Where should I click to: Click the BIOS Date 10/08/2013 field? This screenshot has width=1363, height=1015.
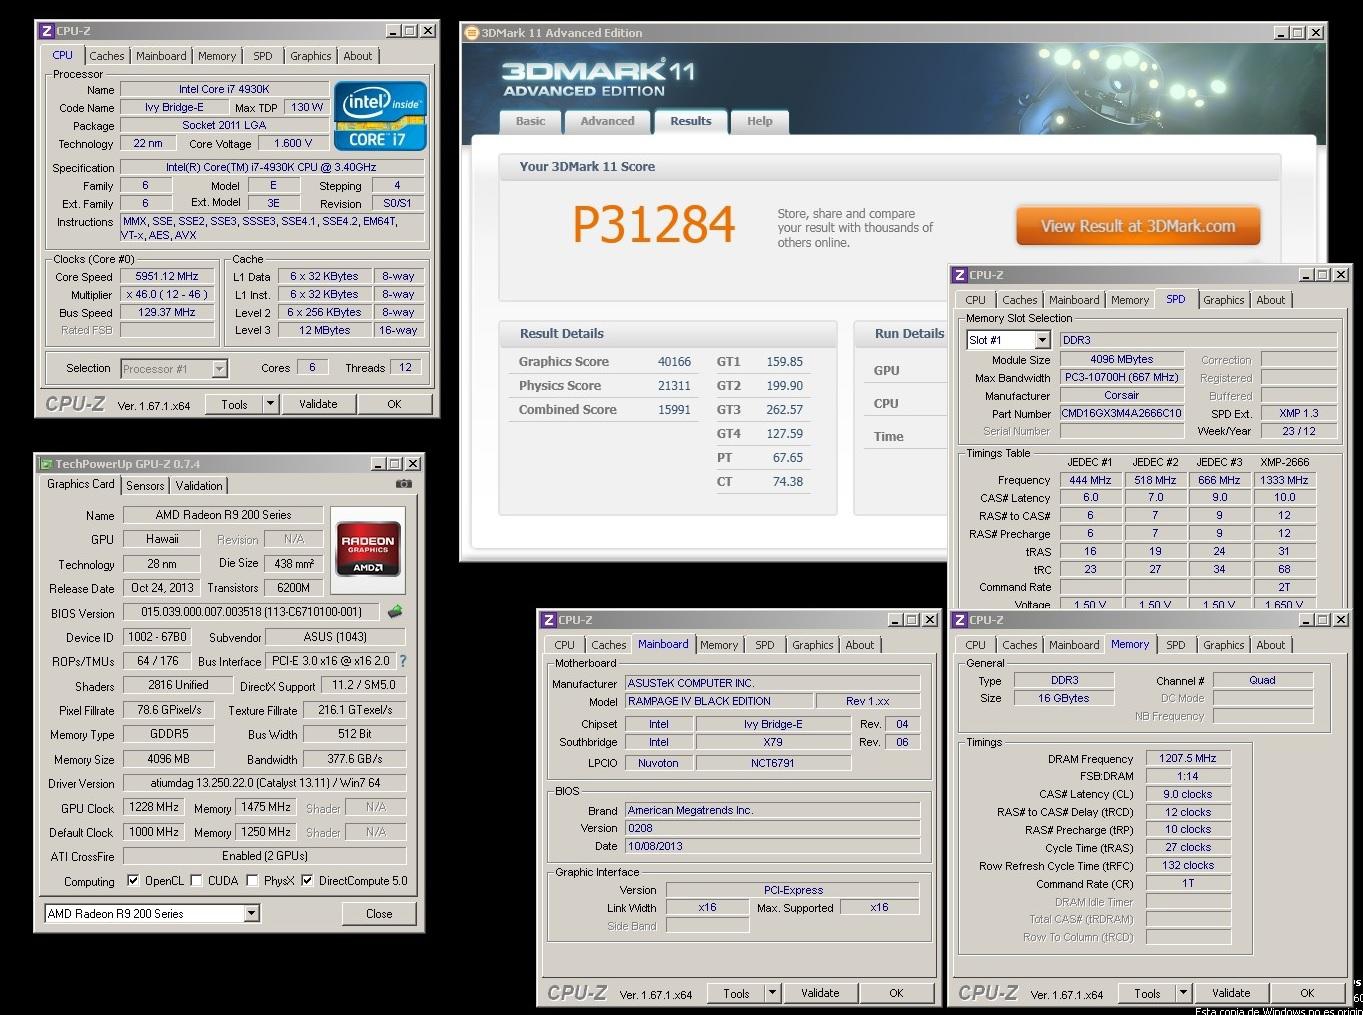(772, 846)
